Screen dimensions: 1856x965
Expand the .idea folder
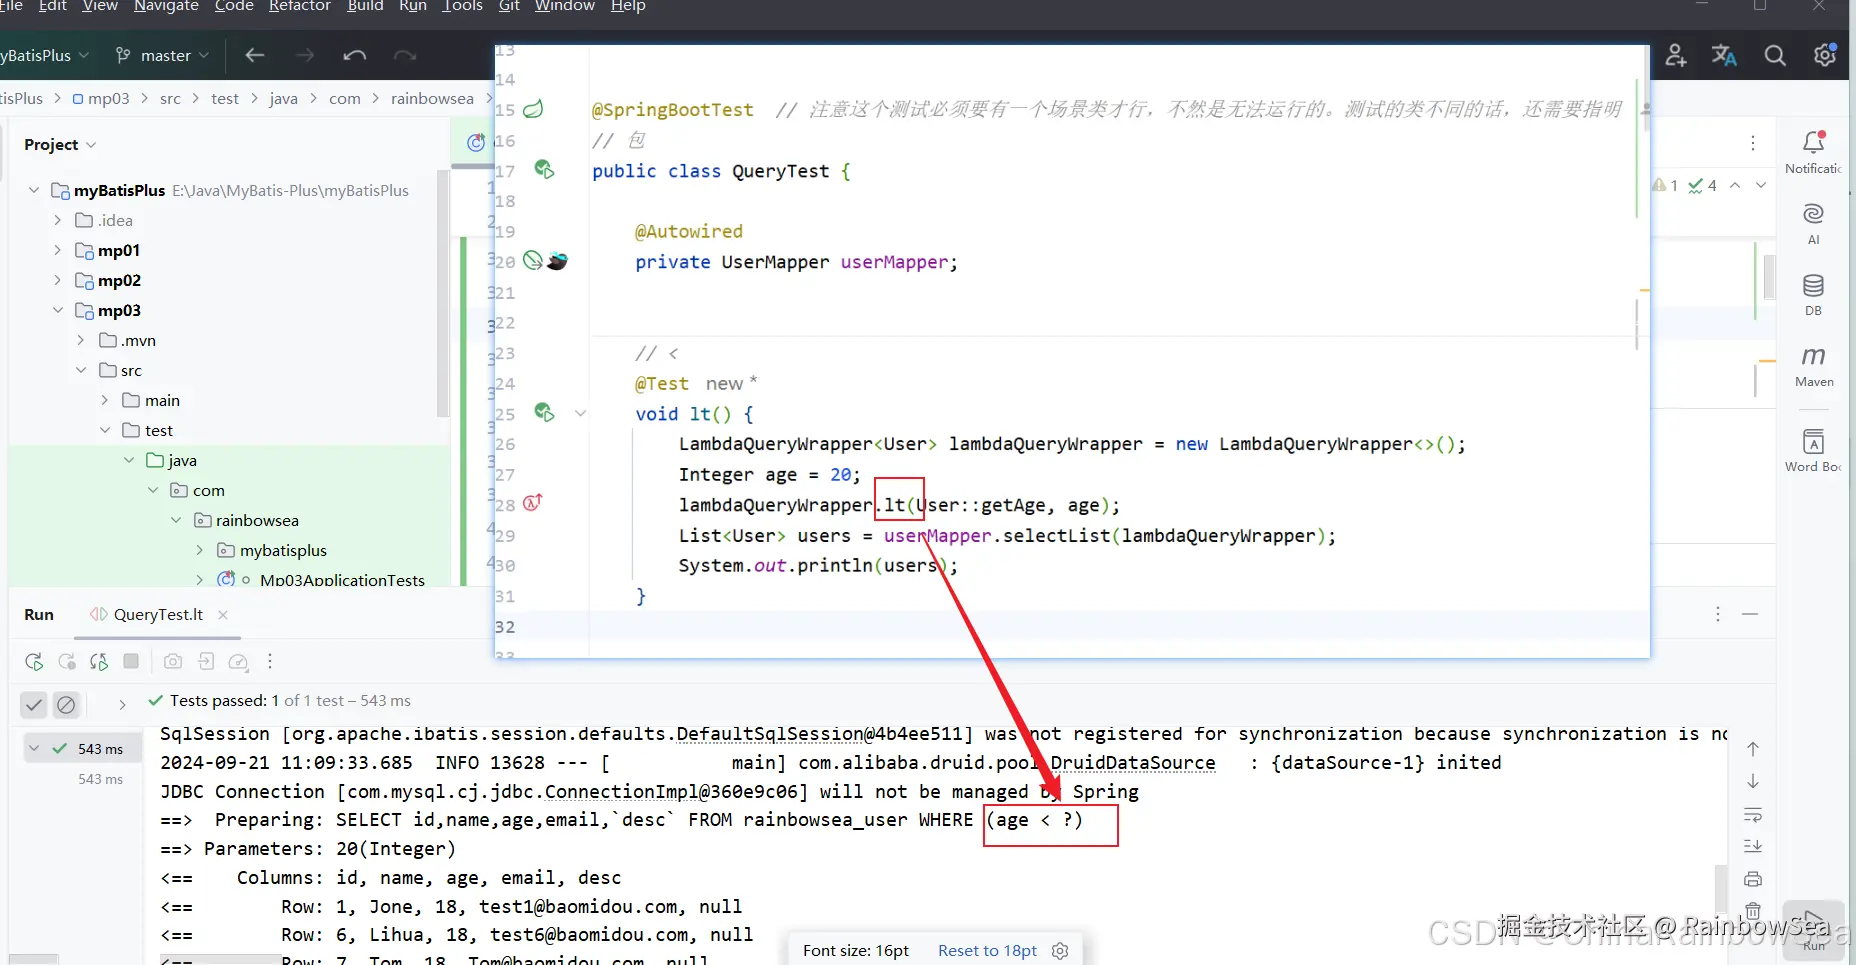pos(58,220)
